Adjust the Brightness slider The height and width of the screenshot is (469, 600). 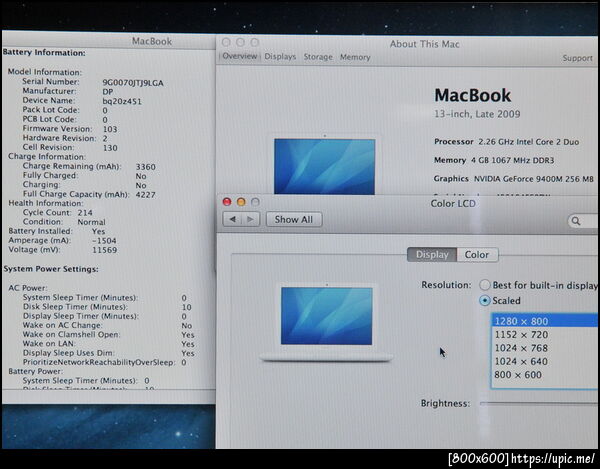(x=540, y=403)
